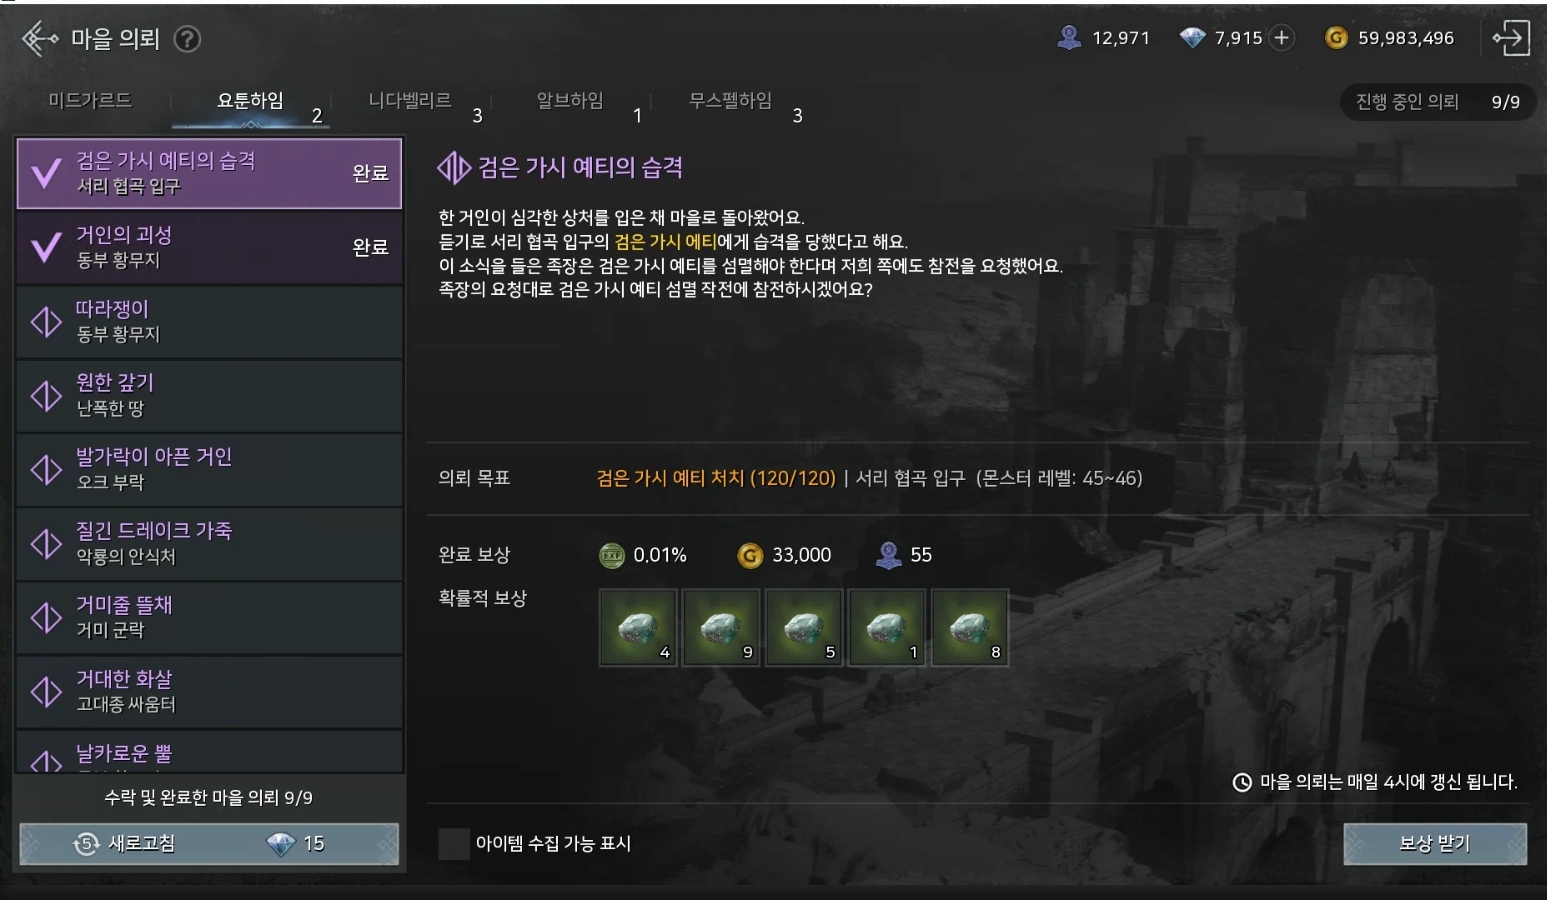The height and width of the screenshot is (900, 1547).
Task: Enable the 아이템 수집 가능 표시 checkbox
Action: [x=454, y=844]
